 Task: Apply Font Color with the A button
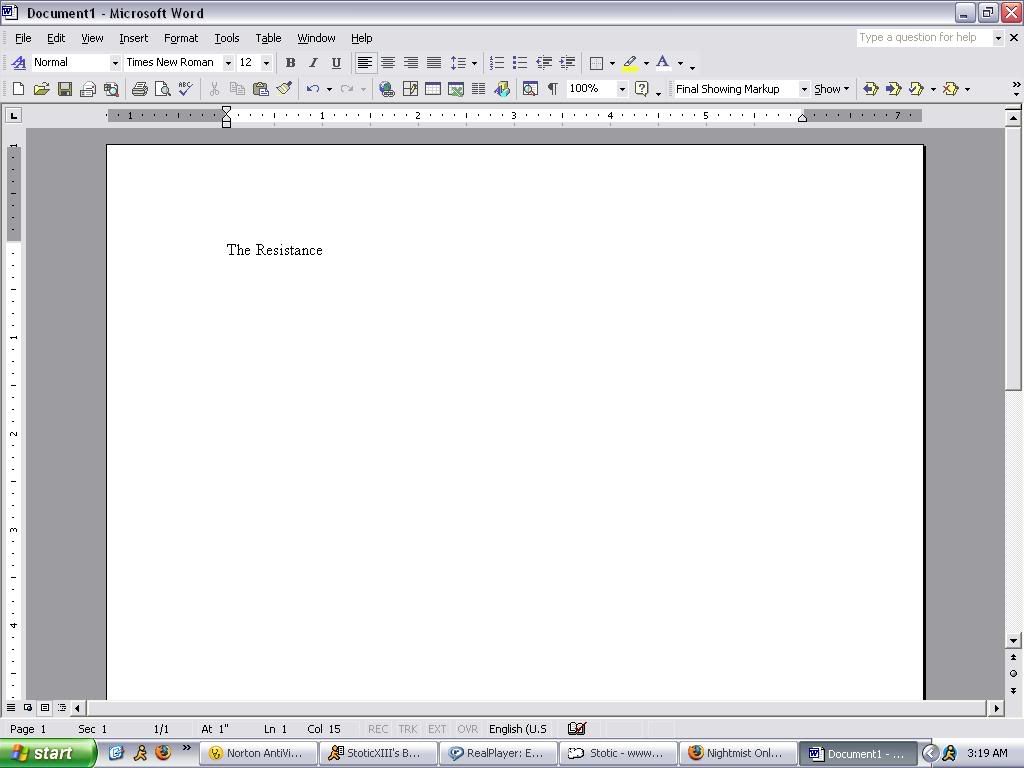pos(663,63)
